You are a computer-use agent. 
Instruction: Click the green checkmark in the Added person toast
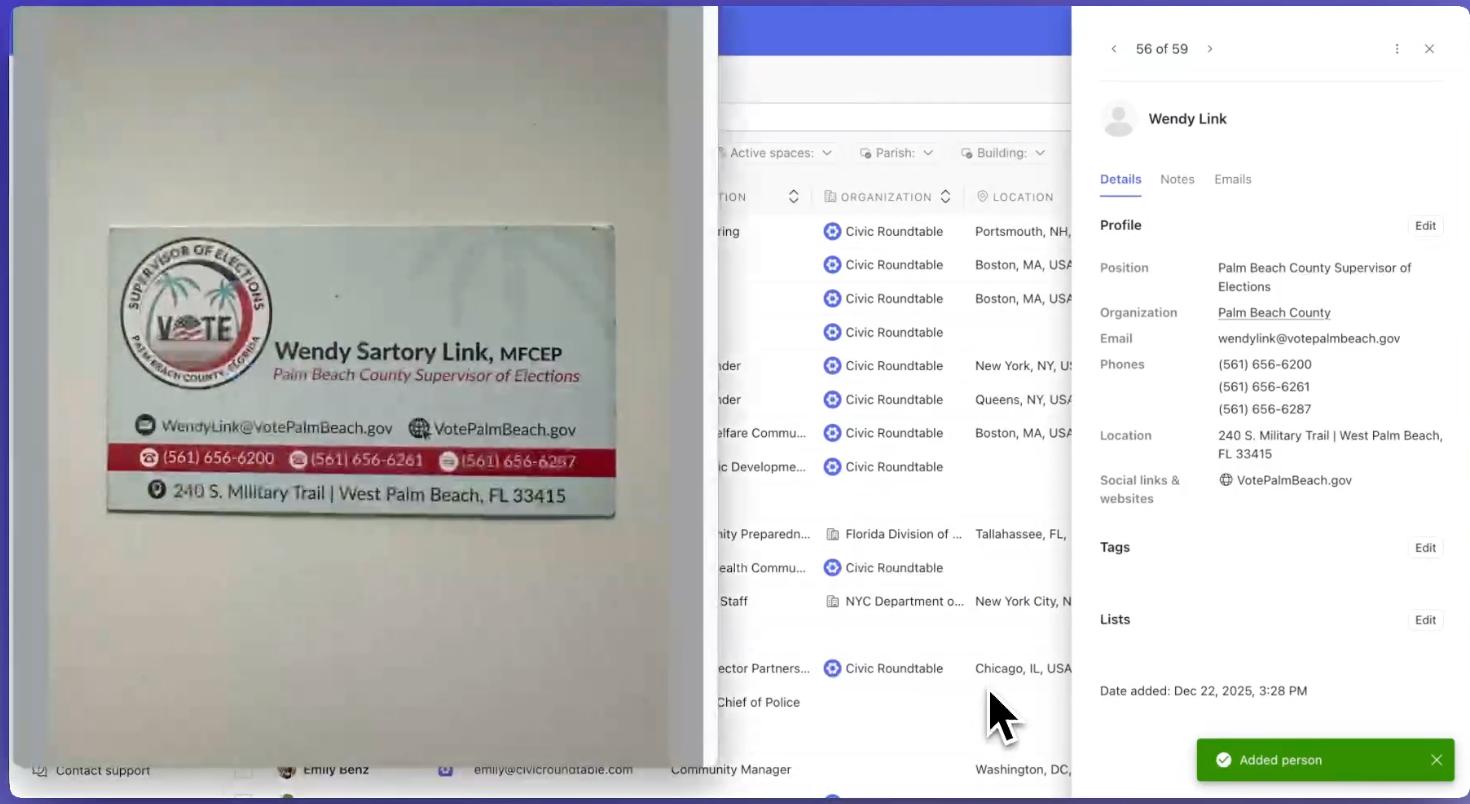pyautogui.click(x=1223, y=760)
